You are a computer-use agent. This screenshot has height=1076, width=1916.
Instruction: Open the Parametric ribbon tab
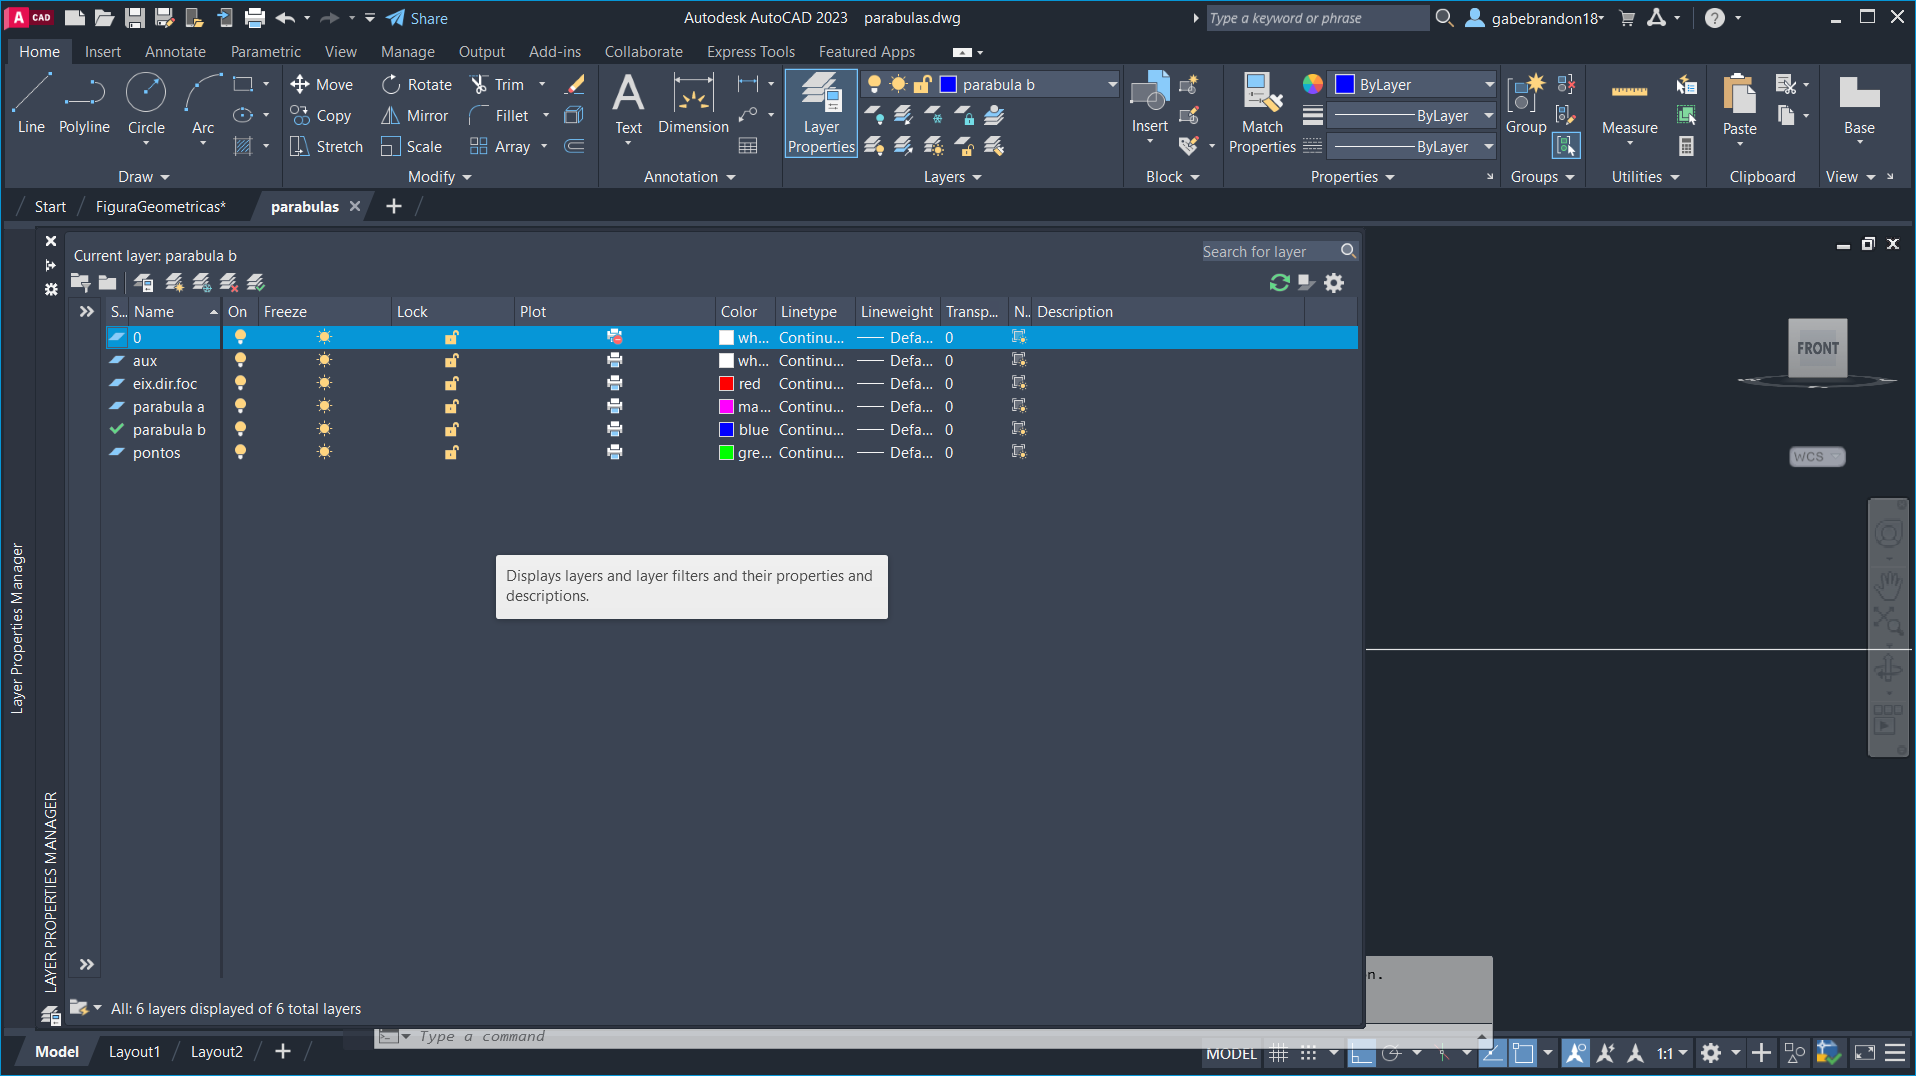click(x=265, y=52)
